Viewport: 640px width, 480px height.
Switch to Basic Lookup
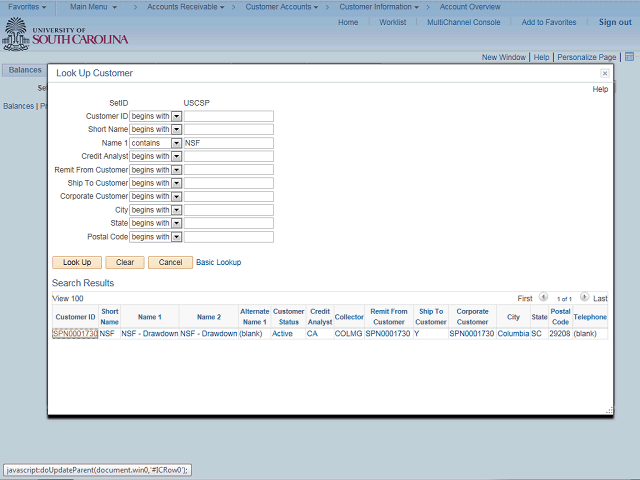coord(218,262)
